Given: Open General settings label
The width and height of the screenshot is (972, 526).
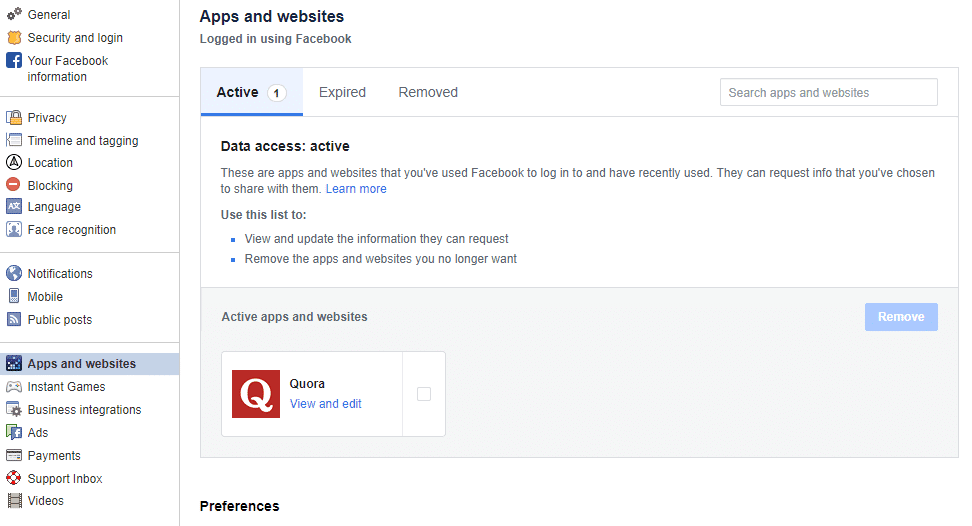Looking at the screenshot, I should pyautogui.click(x=49, y=14).
